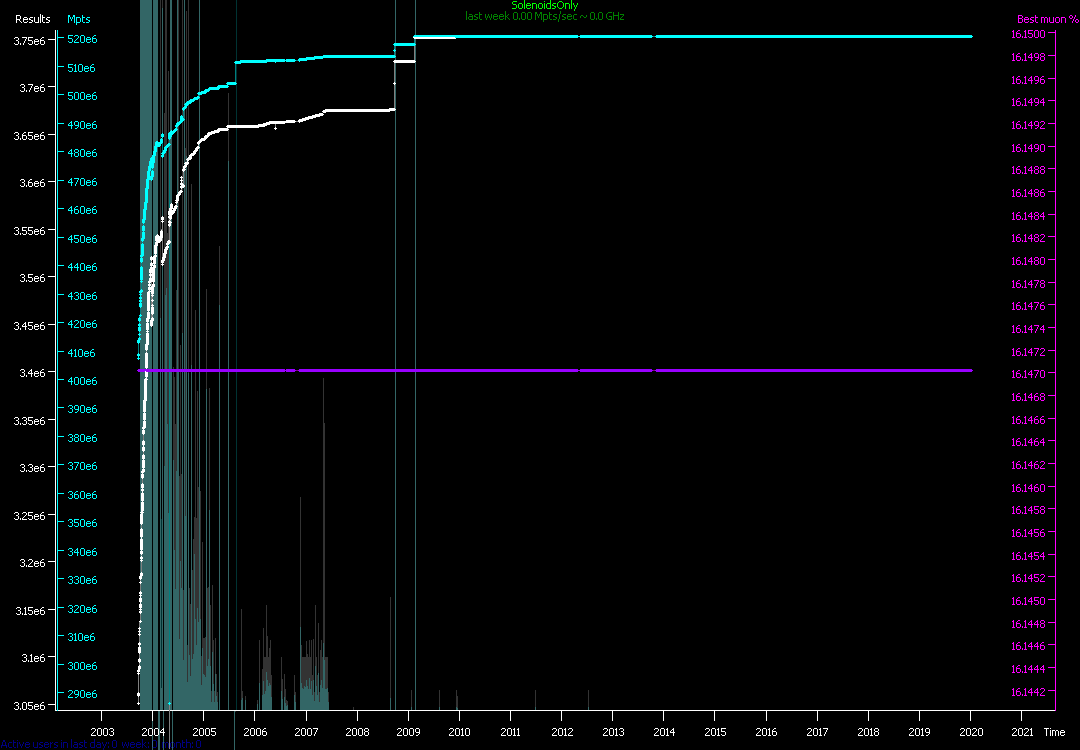Click the 2020 year label
The width and height of the screenshot is (1080, 750).
tap(971, 732)
